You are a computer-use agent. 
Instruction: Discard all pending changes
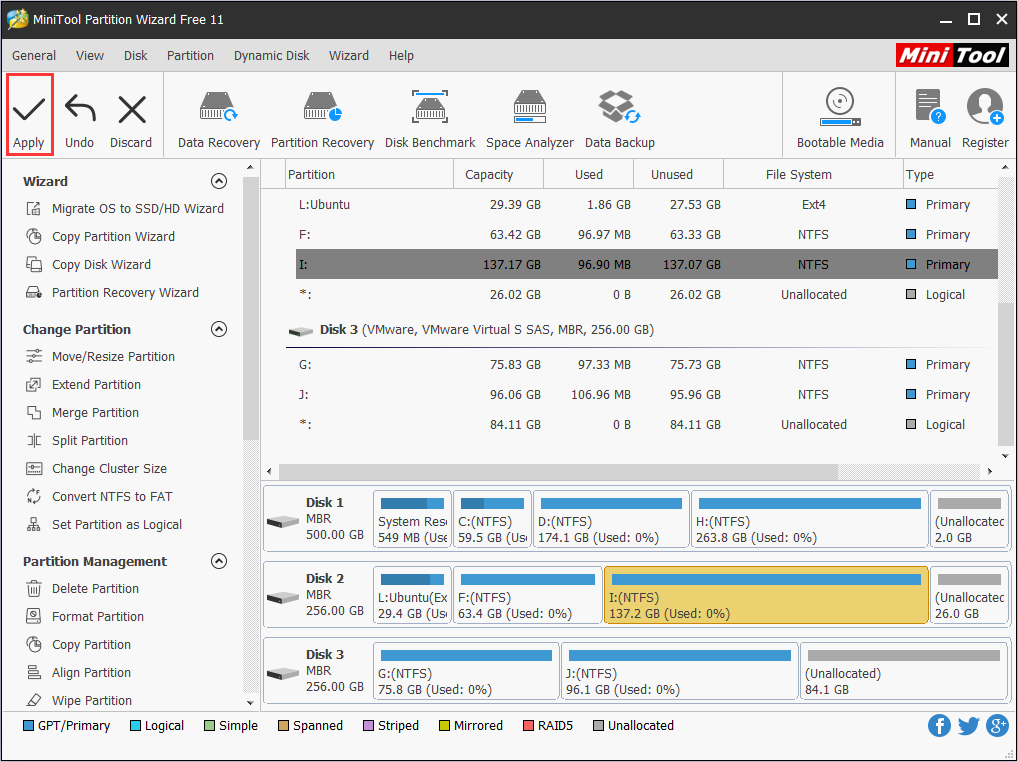tap(131, 121)
